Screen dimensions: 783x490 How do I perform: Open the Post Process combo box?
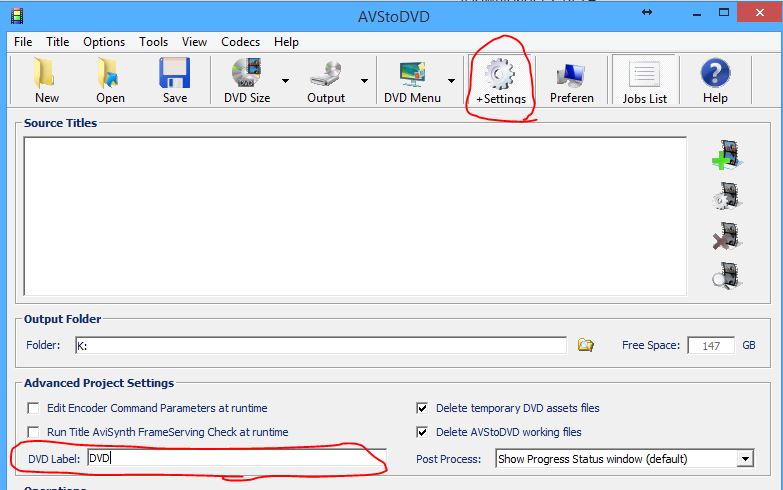point(624,459)
